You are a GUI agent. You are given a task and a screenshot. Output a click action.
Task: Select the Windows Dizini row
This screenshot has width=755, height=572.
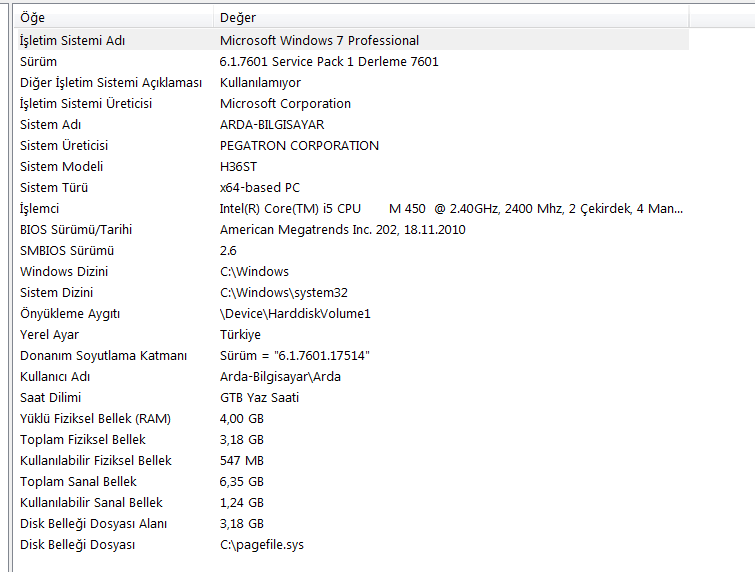click(x=64, y=271)
